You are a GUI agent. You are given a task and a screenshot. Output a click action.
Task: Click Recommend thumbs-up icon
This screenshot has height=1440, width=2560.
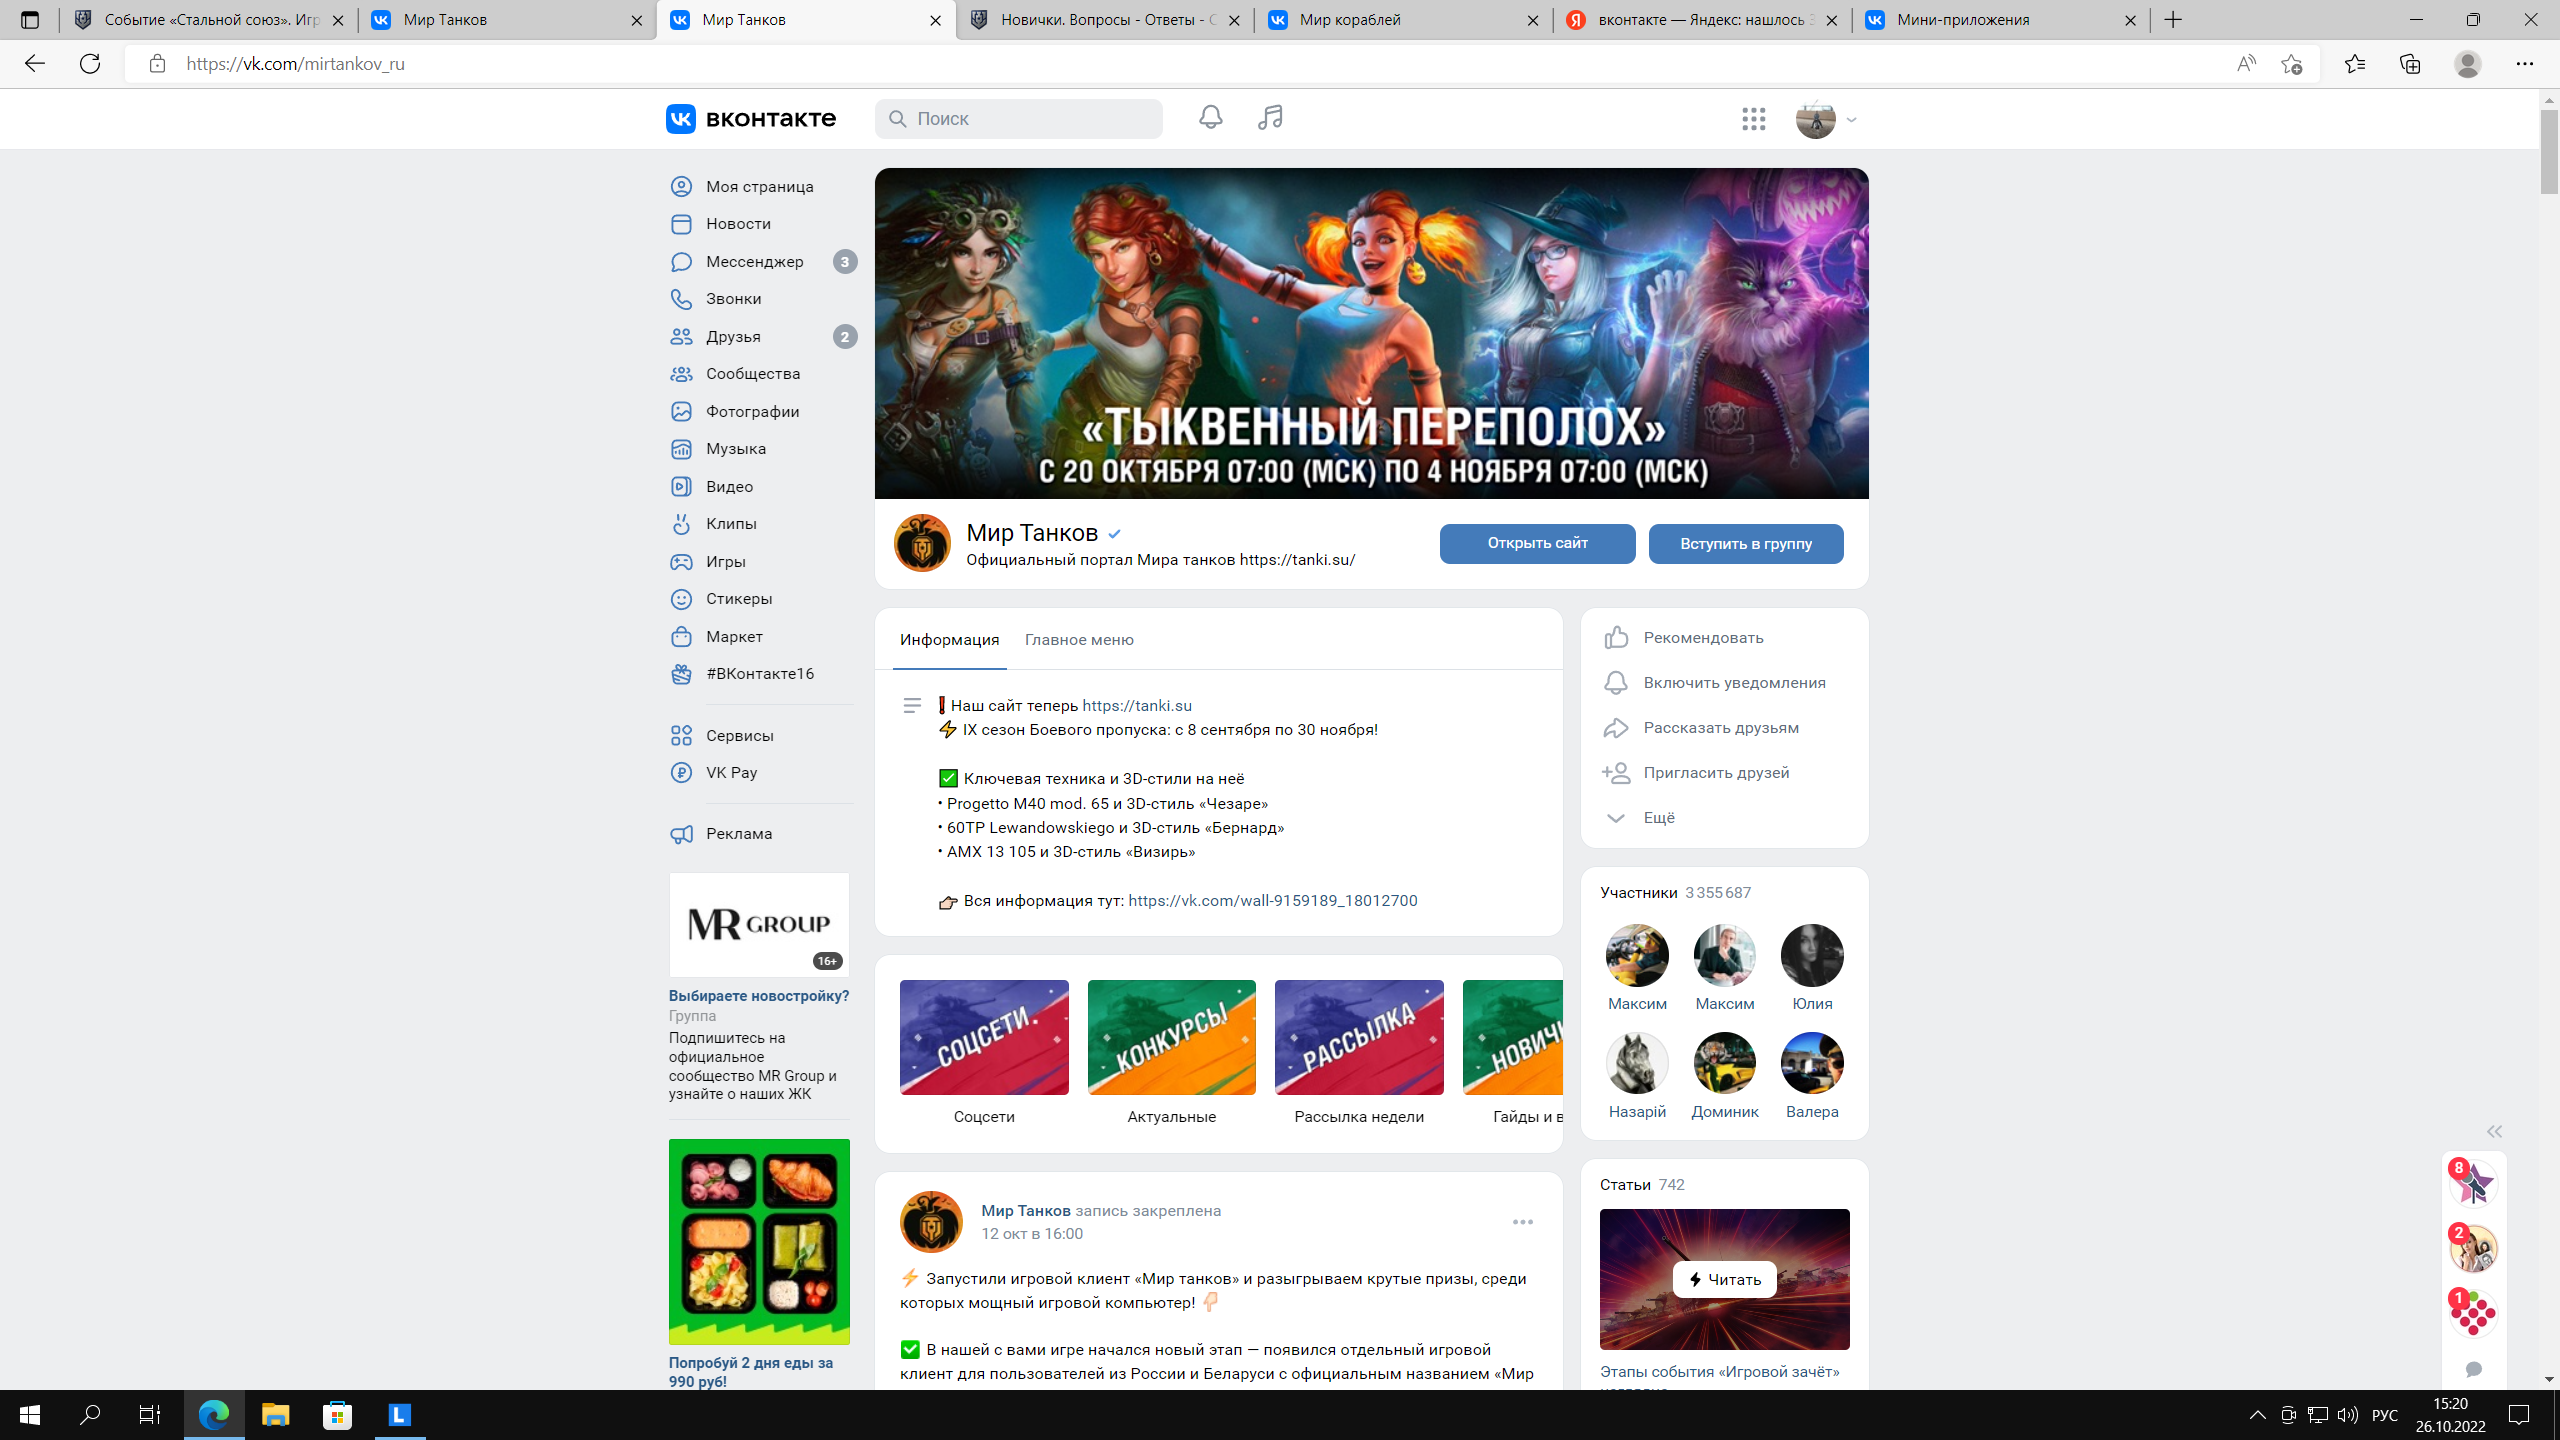1616,638
